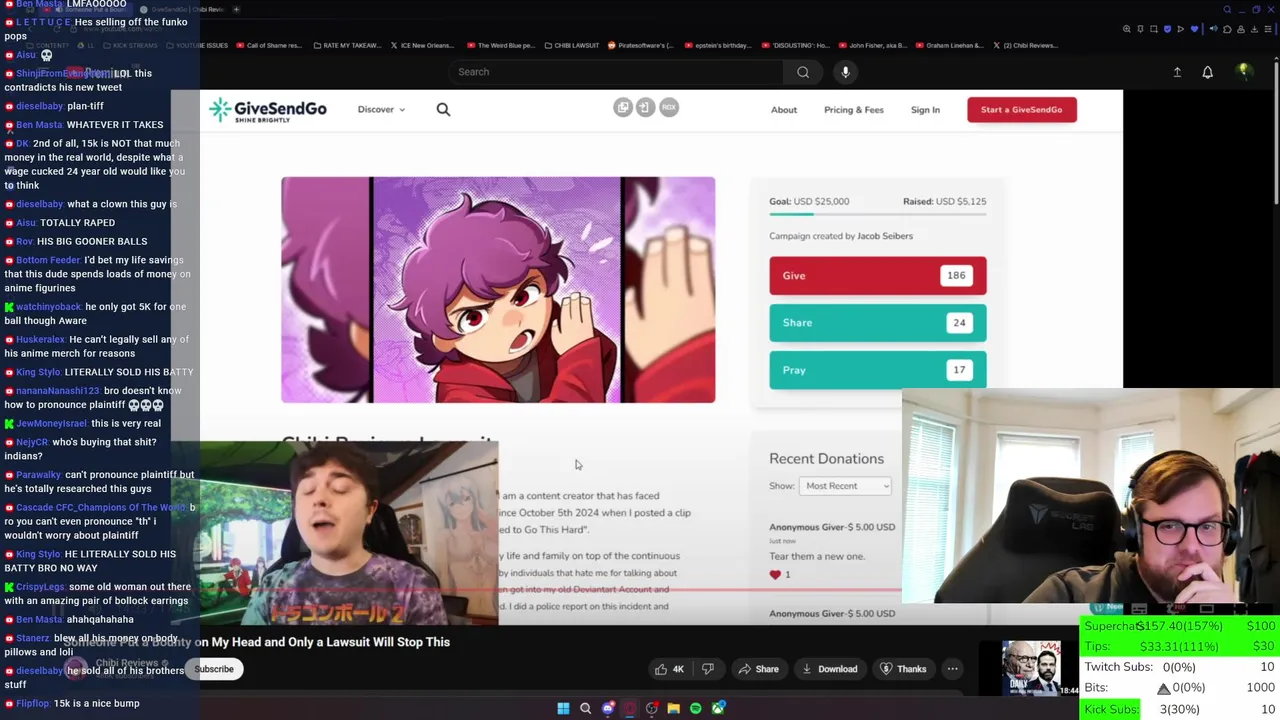Click the YouTube search magnifier button

click(803, 72)
